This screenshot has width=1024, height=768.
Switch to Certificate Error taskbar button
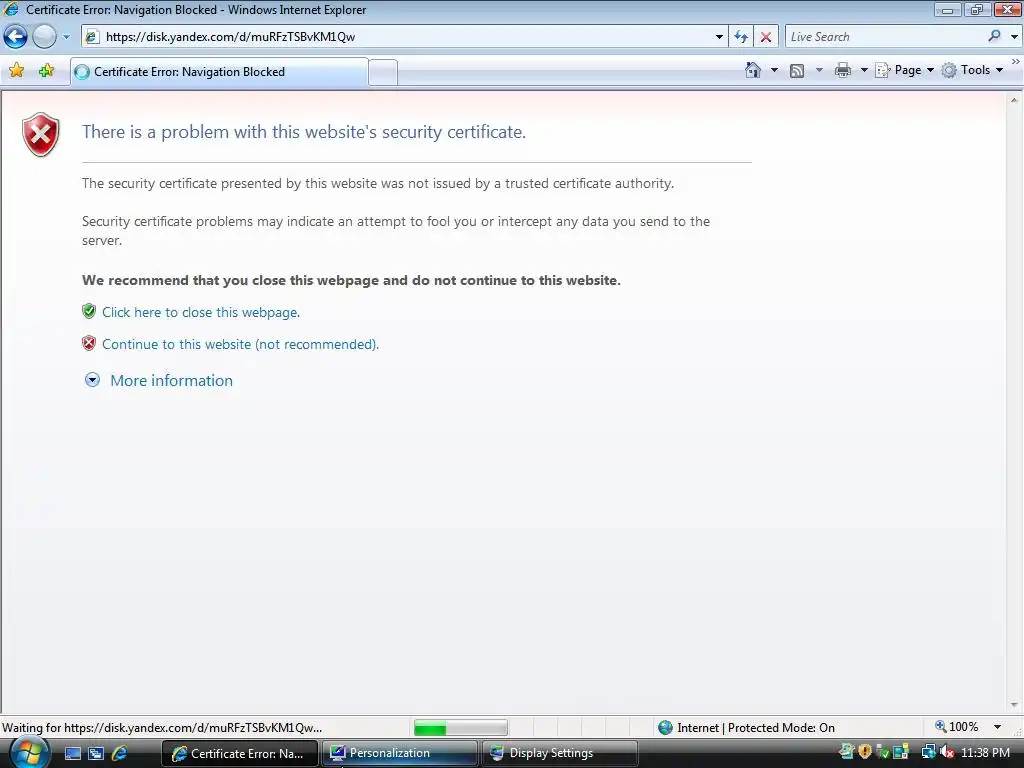coord(240,753)
